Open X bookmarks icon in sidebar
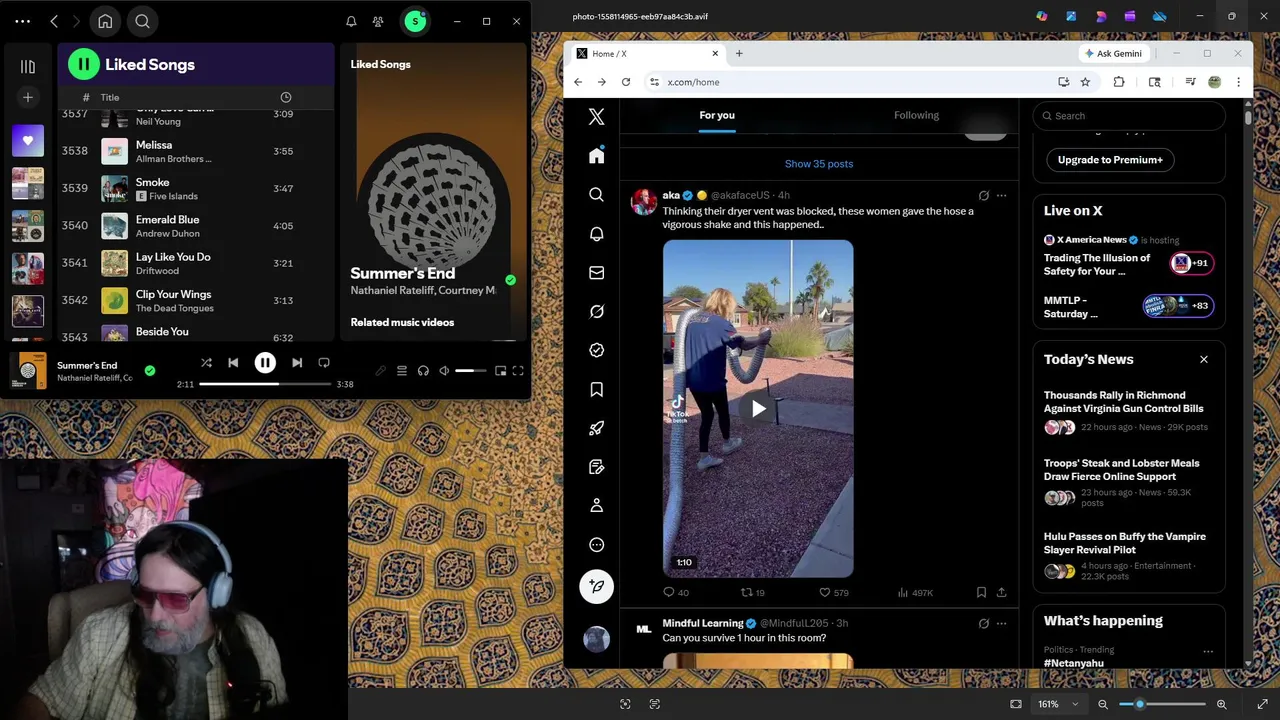The height and width of the screenshot is (720, 1280). coord(597,389)
